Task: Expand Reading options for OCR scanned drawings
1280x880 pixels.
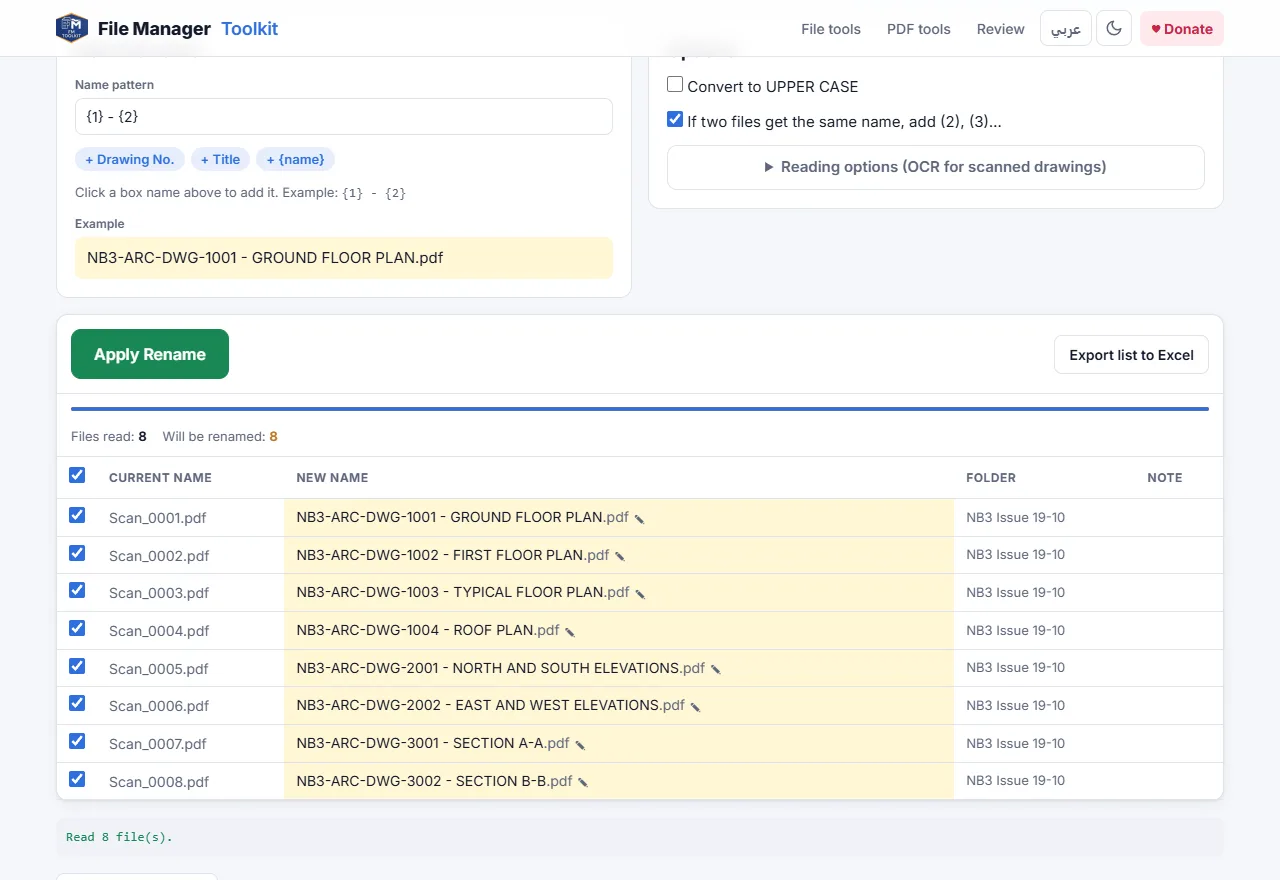Action: (936, 167)
